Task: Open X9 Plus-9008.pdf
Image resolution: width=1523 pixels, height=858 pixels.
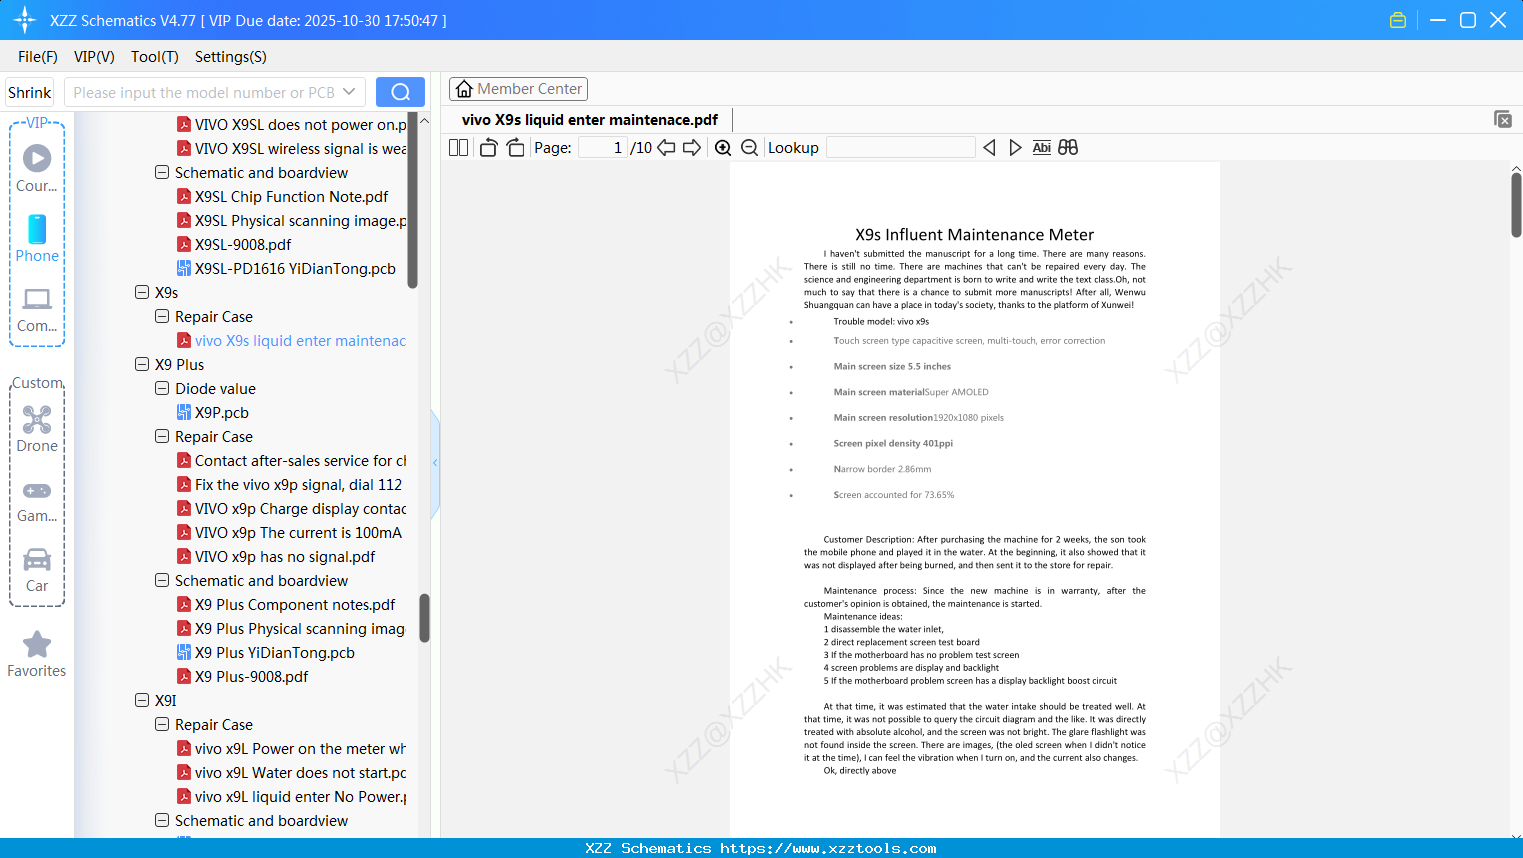Action: tap(242, 677)
